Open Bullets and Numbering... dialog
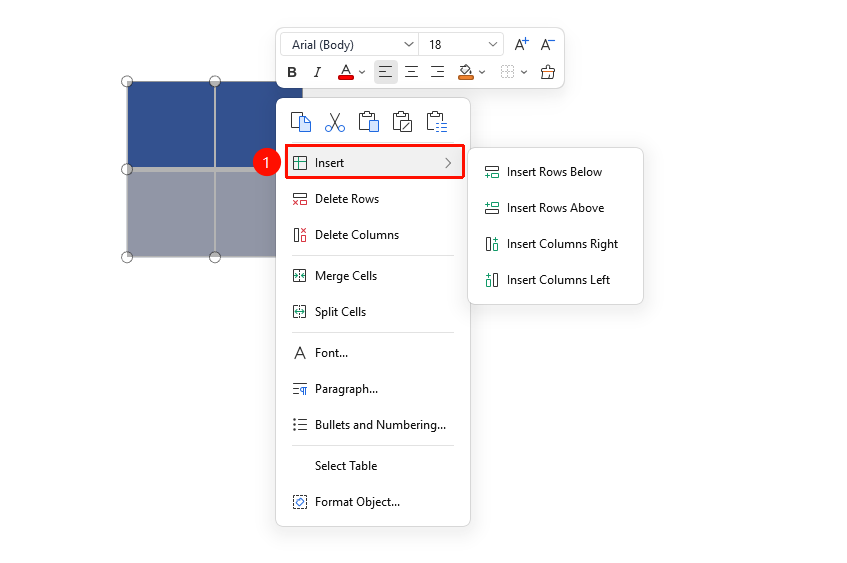Viewport: 847px width, 563px height. tap(373, 425)
